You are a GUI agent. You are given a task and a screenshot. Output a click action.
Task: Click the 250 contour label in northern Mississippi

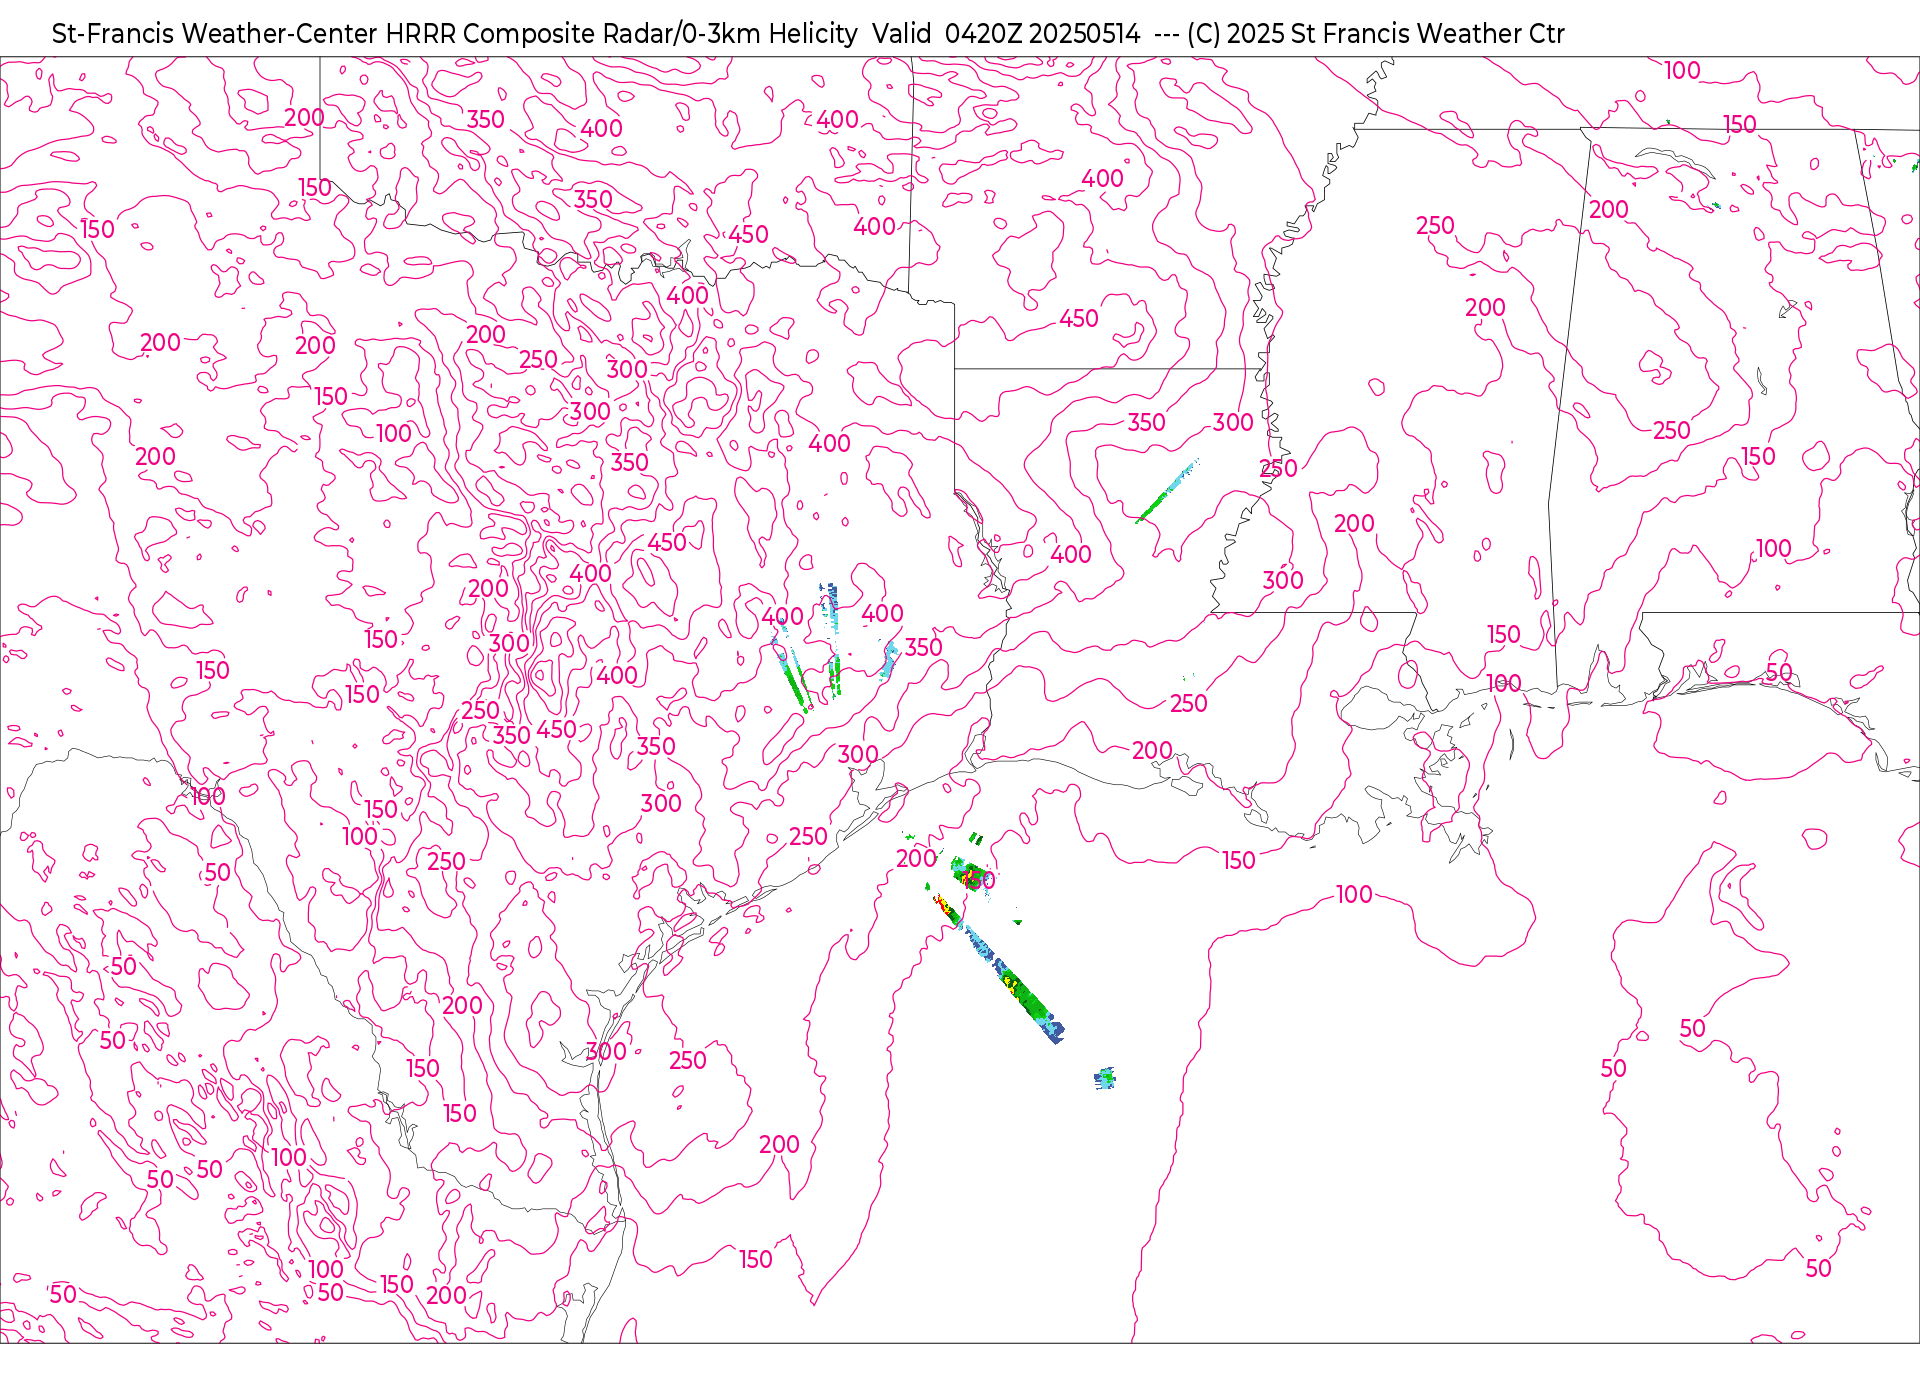point(1435,226)
